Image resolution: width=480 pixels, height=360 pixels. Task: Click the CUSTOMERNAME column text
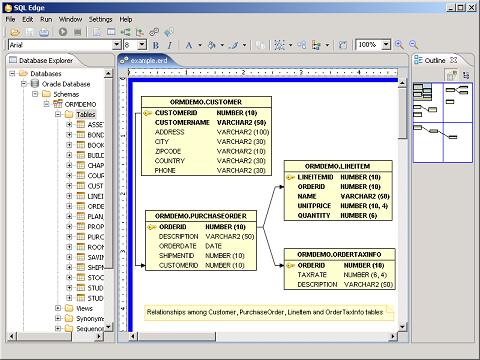tap(182, 122)
